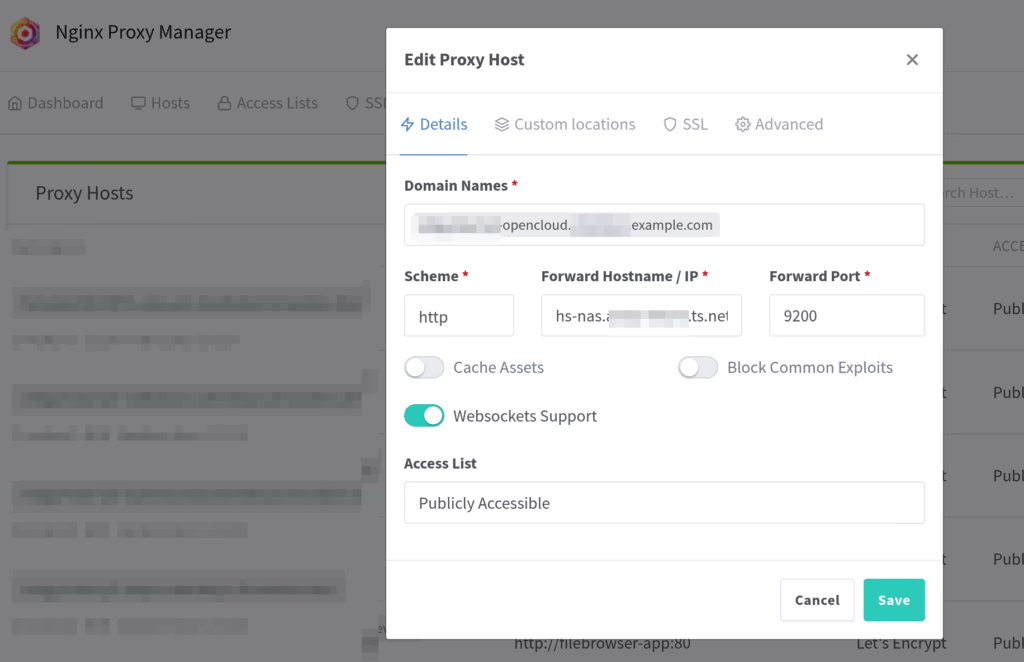Save the proxy host changes
The width and height of the screenshot is (1024, 662).
click(893, 600)
